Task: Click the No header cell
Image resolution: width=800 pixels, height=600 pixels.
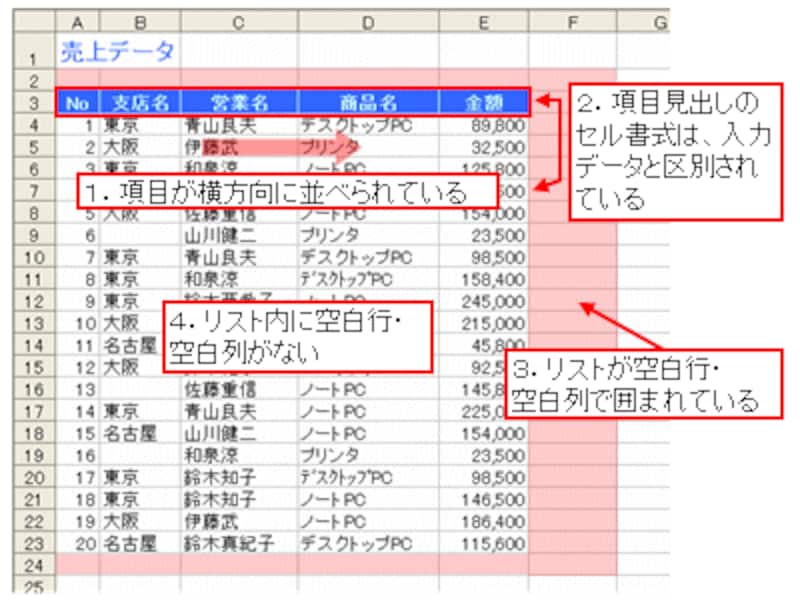Action: (x=77, y=102)
